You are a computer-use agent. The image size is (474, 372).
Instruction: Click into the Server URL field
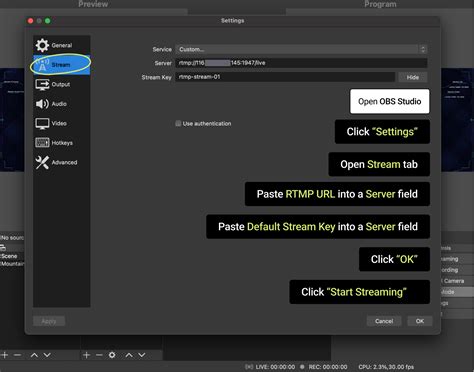(301, 63)
